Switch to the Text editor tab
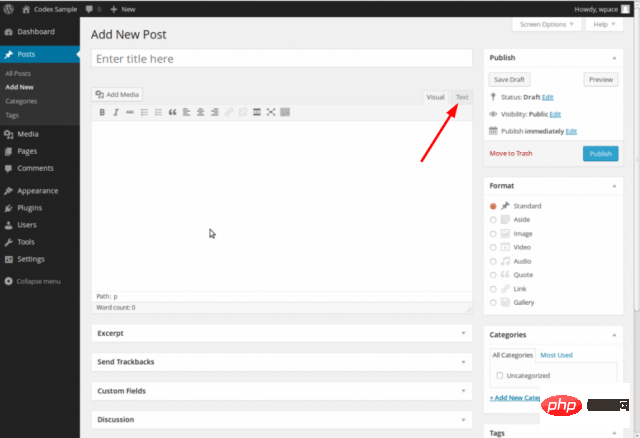 pos(462,97)
